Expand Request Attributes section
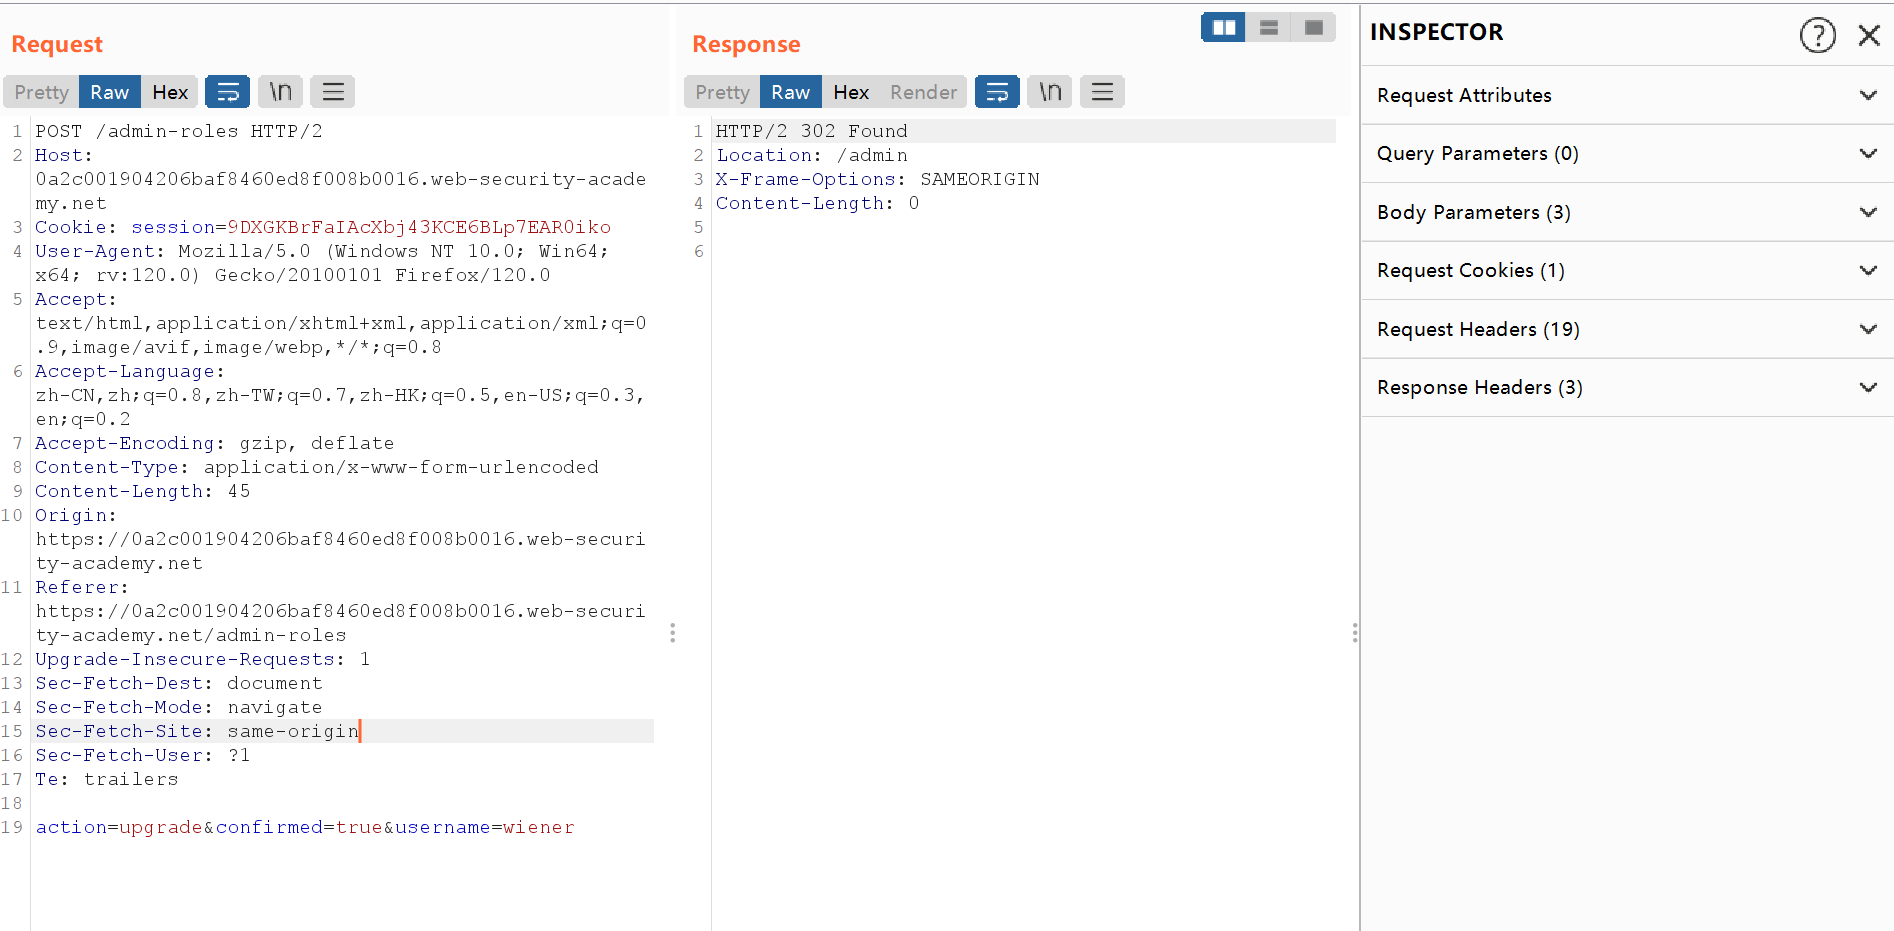Image resolution: width=1894 pixels, height=931 pixels. click(1627, 95)
